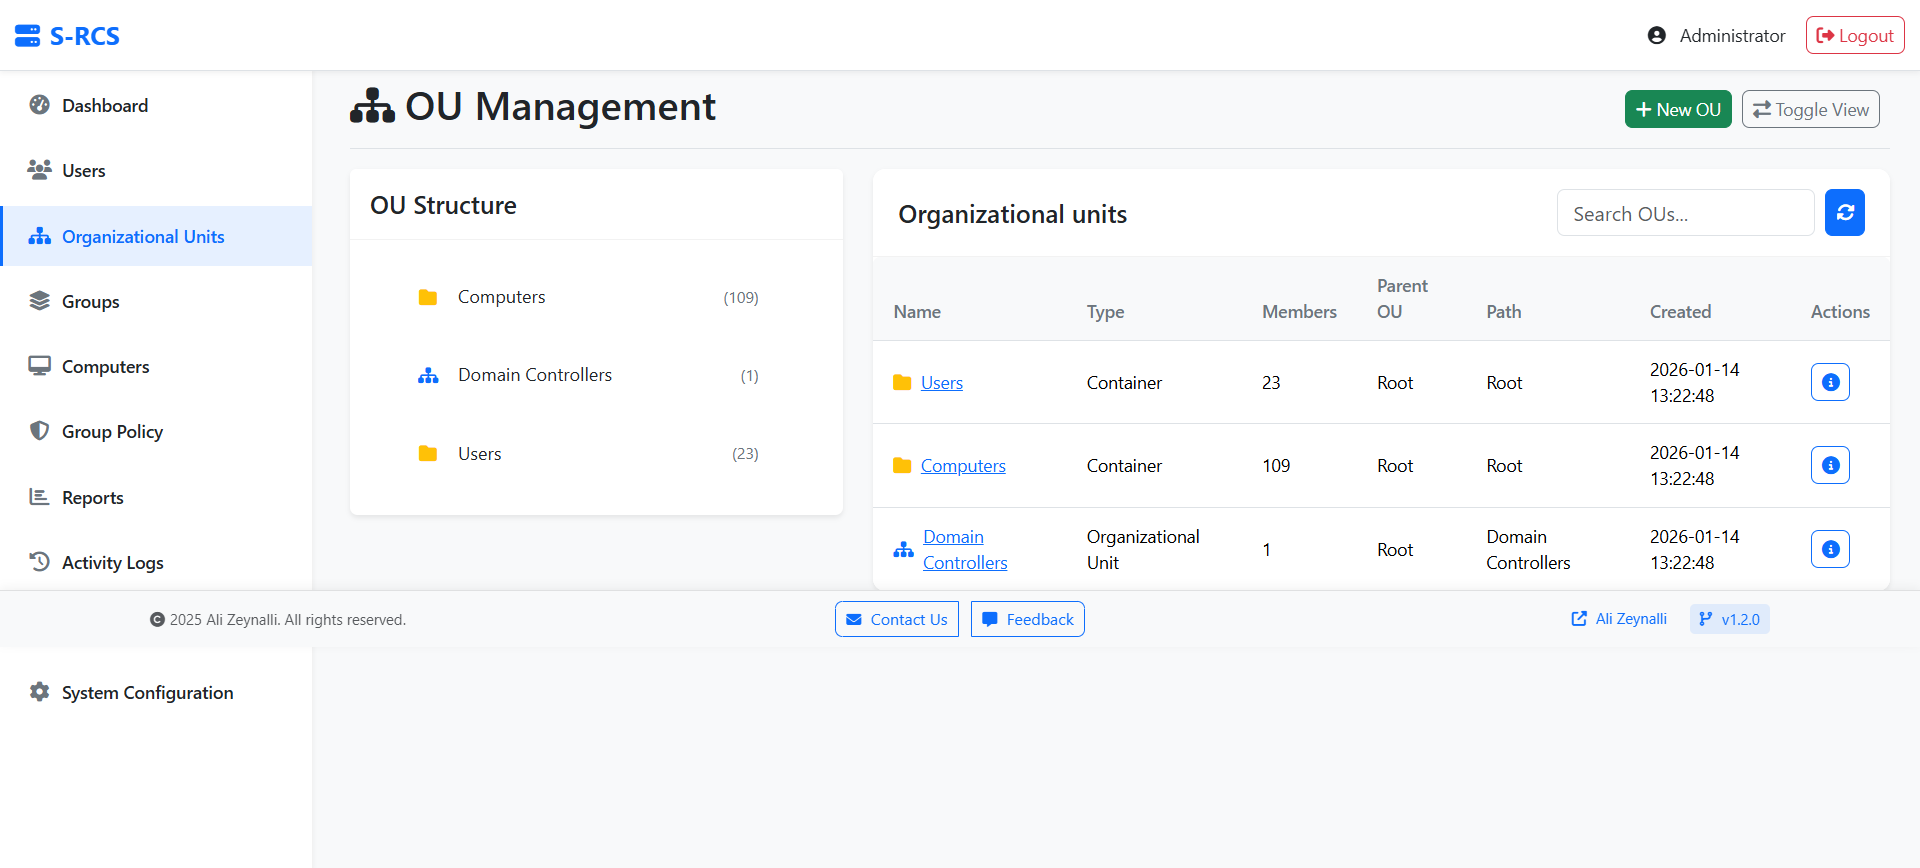Click the System Configuration gear icon

40,692
